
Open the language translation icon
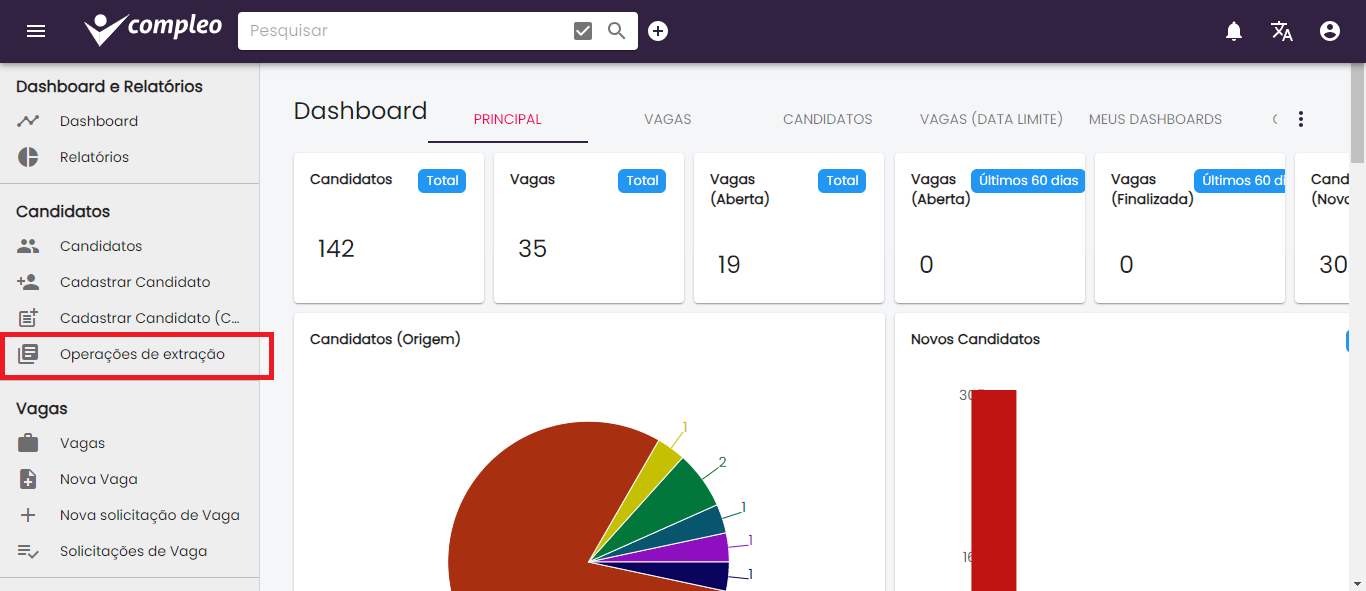click(1282, 31)
